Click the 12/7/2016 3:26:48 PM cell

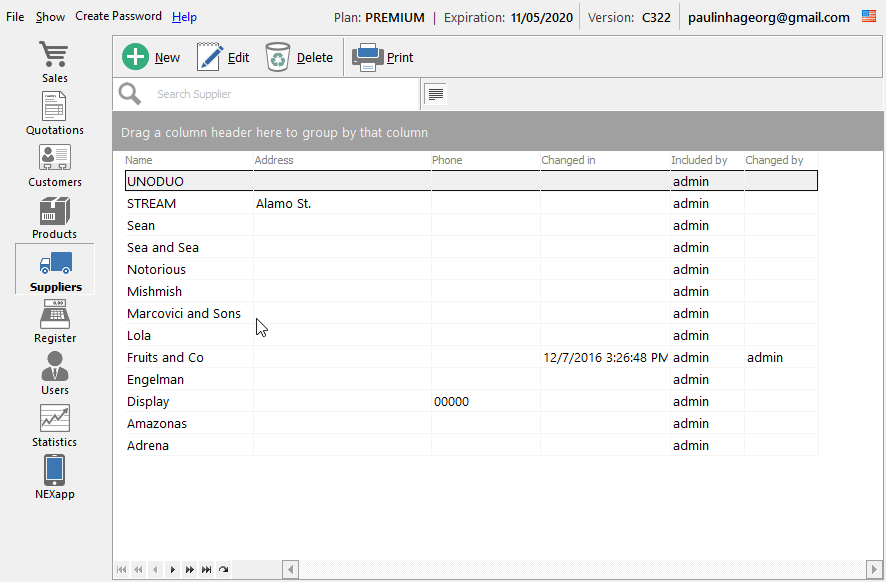pyautogui.click(x=605, y=358)
